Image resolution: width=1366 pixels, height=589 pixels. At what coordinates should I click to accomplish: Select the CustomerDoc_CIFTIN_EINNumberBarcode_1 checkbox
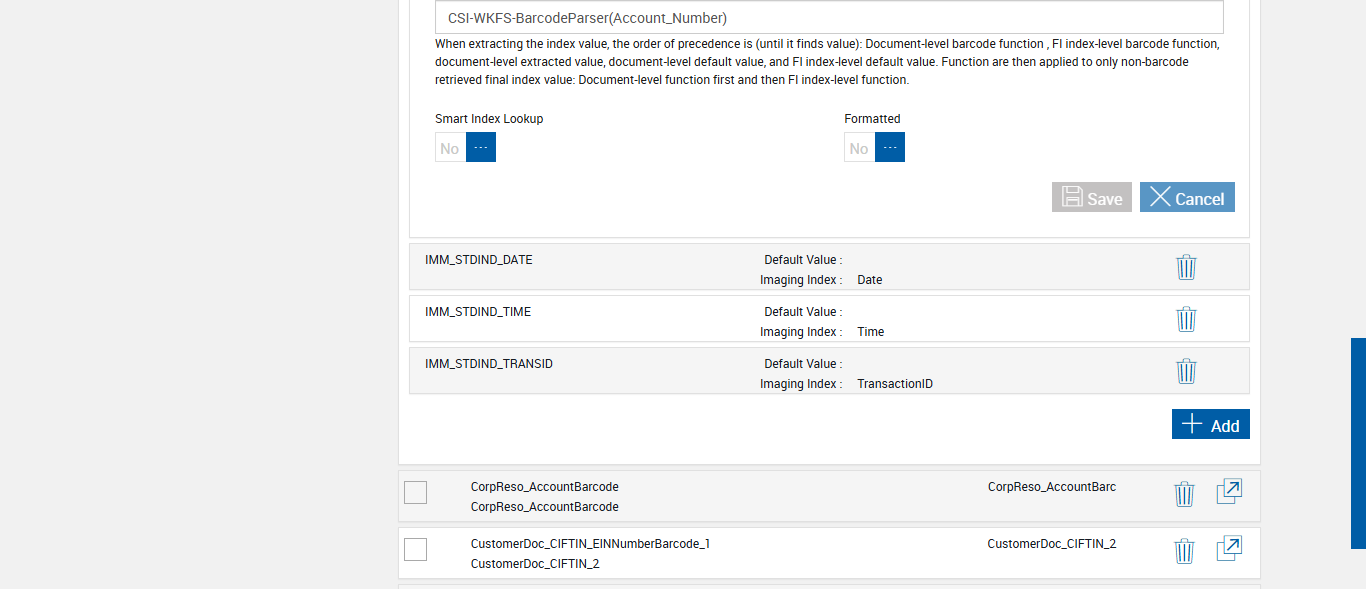click(x=415, y=549)
